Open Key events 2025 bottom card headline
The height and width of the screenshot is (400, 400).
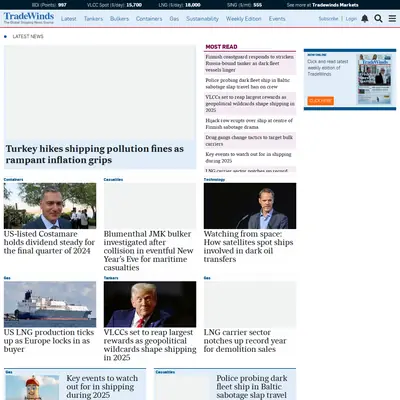(x=102, y=387)
